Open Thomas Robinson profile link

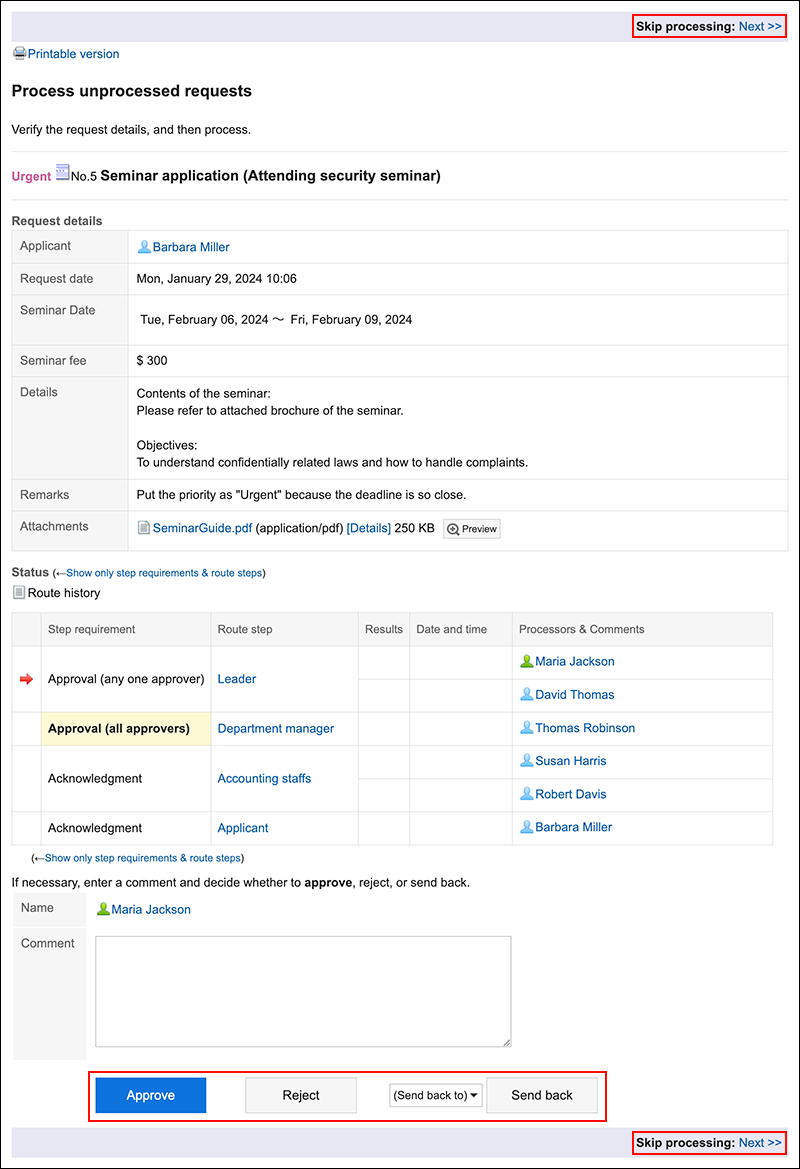click(585, 728)
